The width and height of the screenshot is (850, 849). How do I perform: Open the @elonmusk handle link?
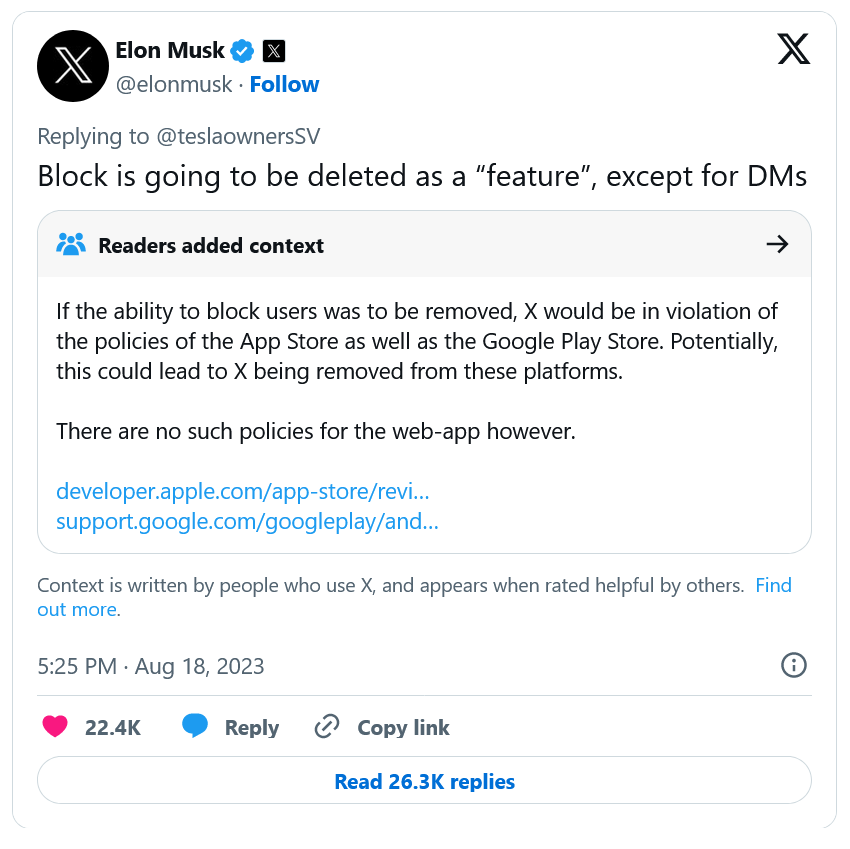click(x=174, y=85)
